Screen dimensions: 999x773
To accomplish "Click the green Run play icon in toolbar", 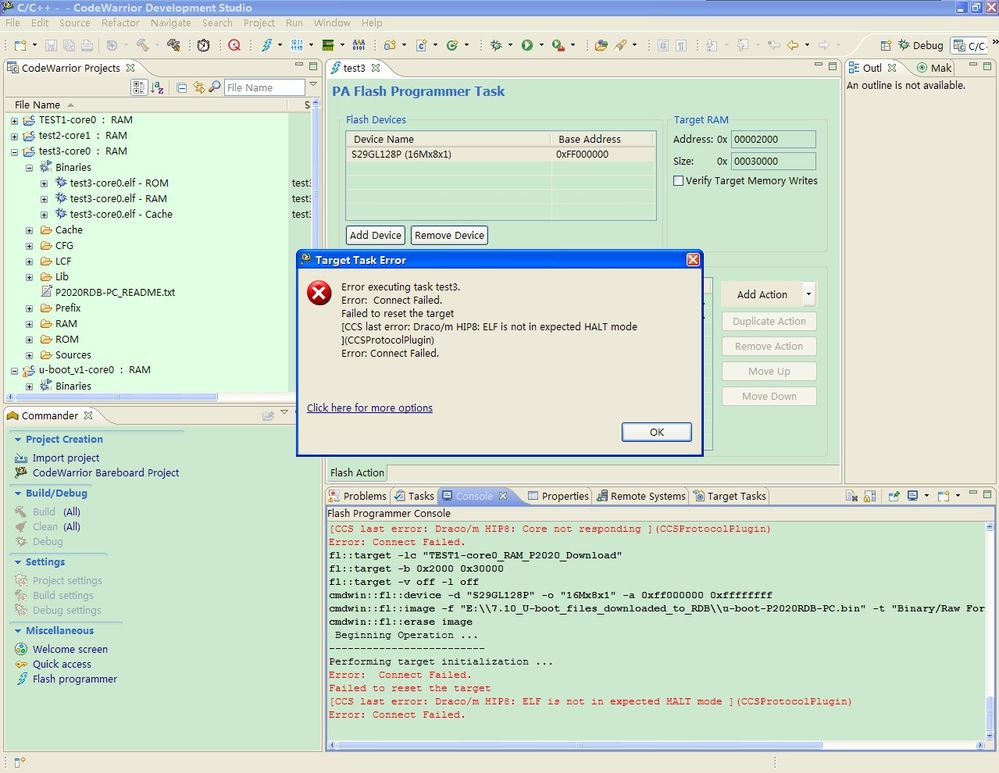I will point(527,45).
